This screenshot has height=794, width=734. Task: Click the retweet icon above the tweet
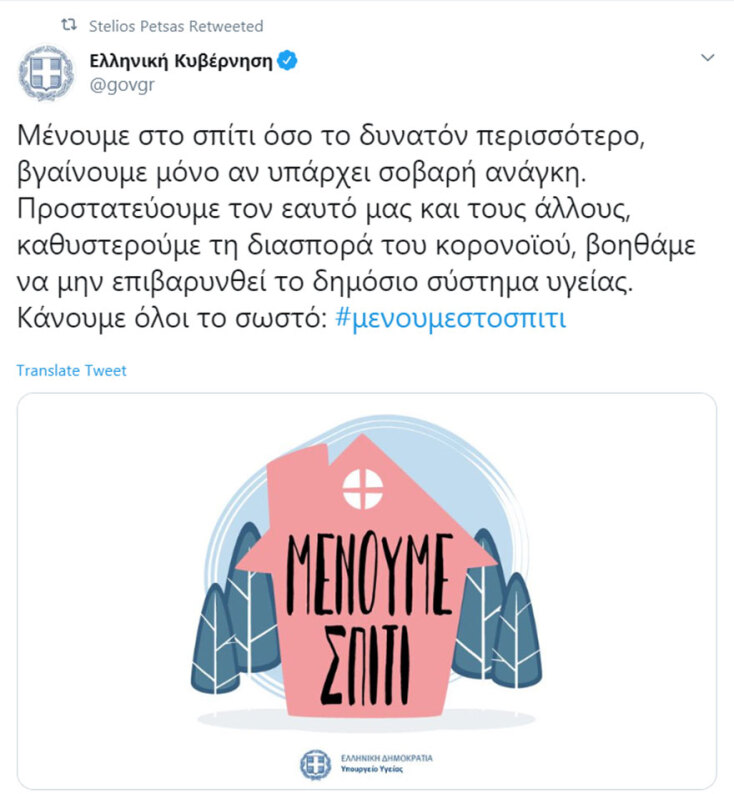pyautogui.click(x=69, y=25)
